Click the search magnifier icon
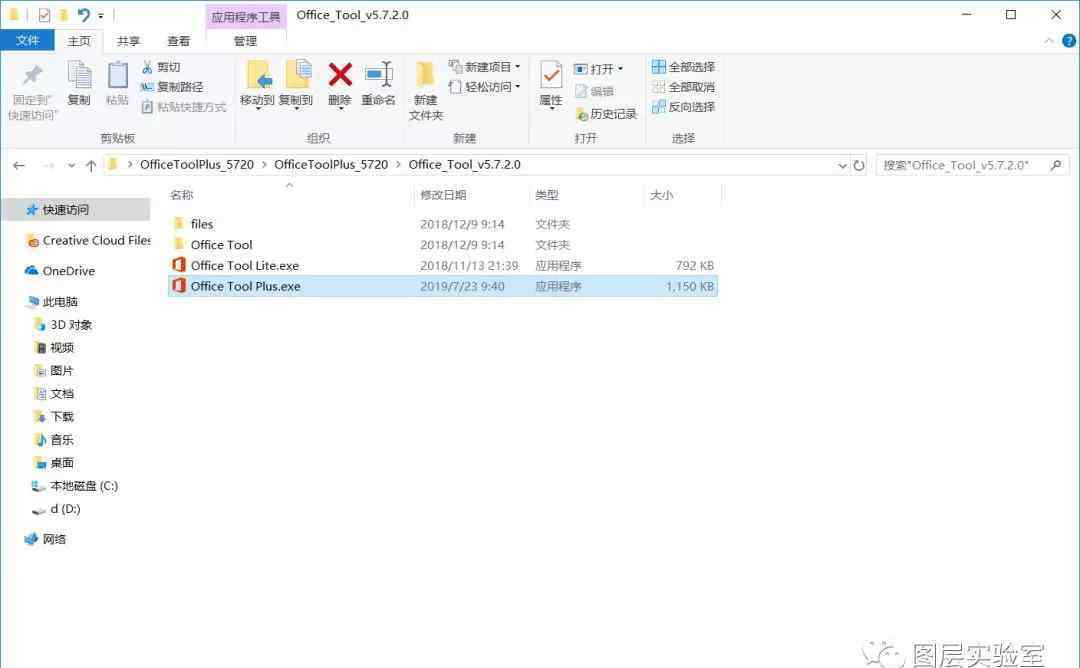1080x668 pixels. pos(1056,165)
